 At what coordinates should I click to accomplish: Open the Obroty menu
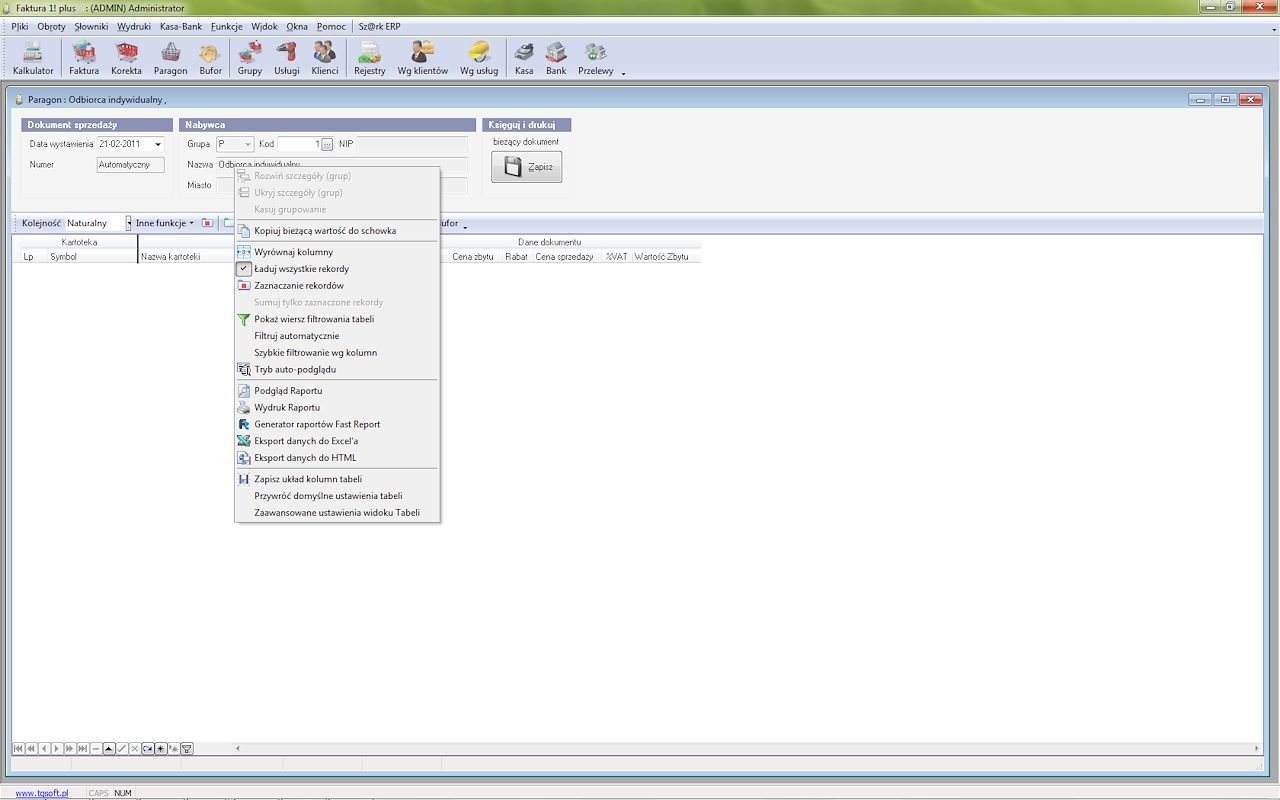pyautogui.click(x=51, y=27)
